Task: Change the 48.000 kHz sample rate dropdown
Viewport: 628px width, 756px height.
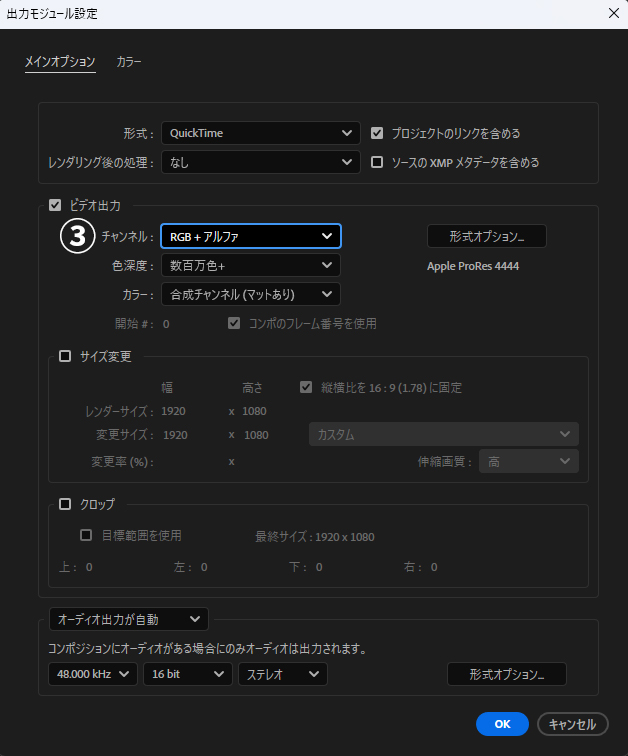Action: 93,675
